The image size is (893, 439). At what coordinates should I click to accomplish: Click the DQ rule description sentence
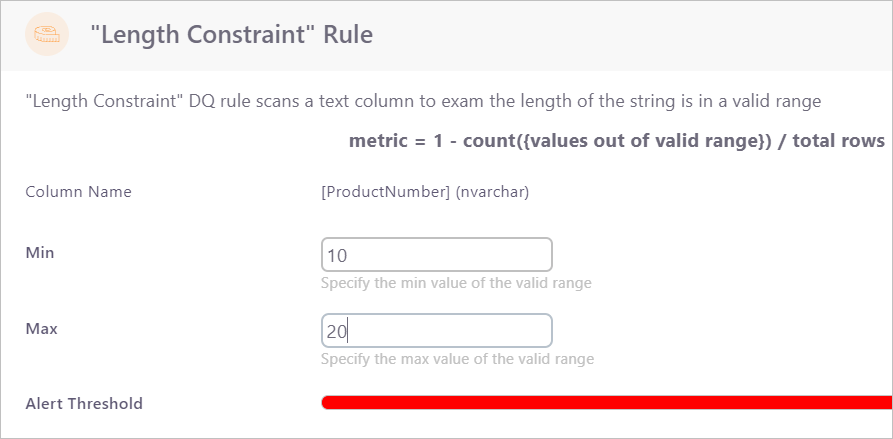click(x=423, y=101)
